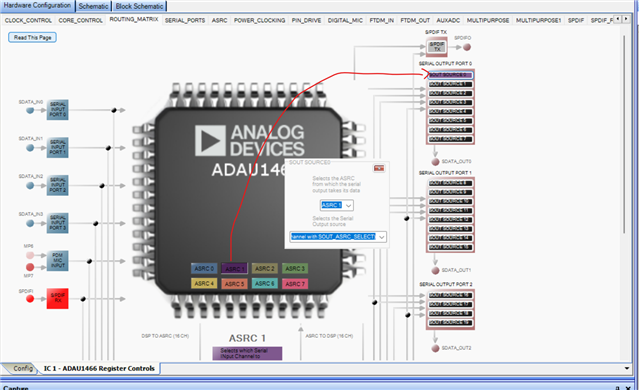Click the SDATA_OUT0 pin circle

435,162
